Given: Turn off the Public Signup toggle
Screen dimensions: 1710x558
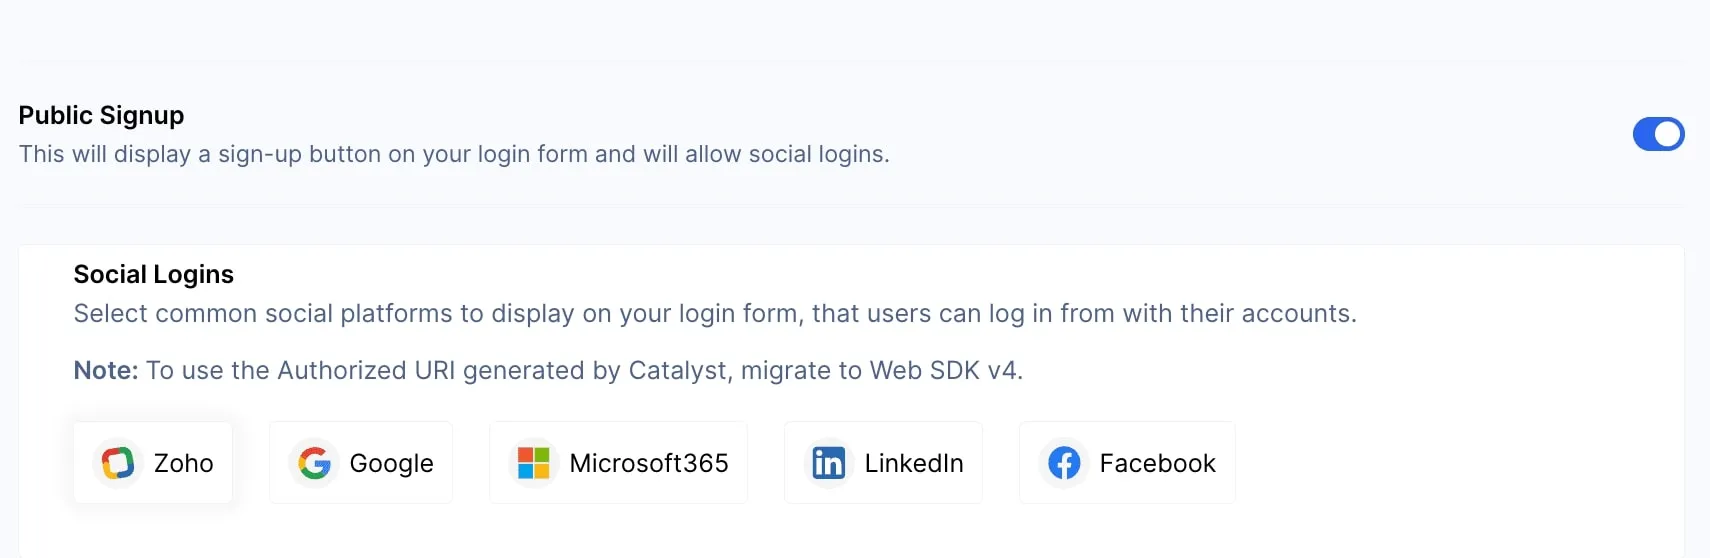Looking at the screenshot, I should click(x=1658, y=134).
